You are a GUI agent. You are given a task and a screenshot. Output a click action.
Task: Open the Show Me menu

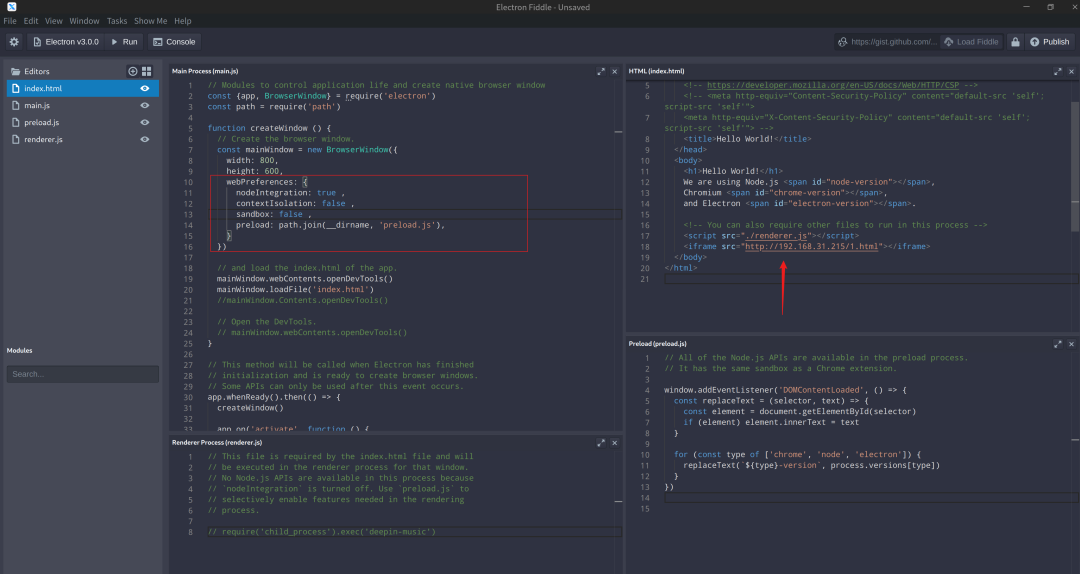pos(150,20)
